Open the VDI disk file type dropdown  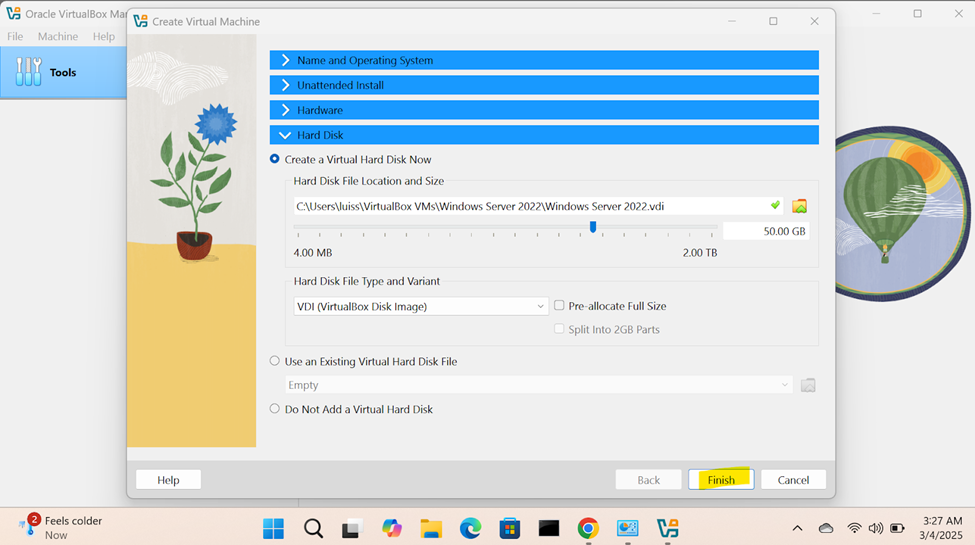[421, 306]
